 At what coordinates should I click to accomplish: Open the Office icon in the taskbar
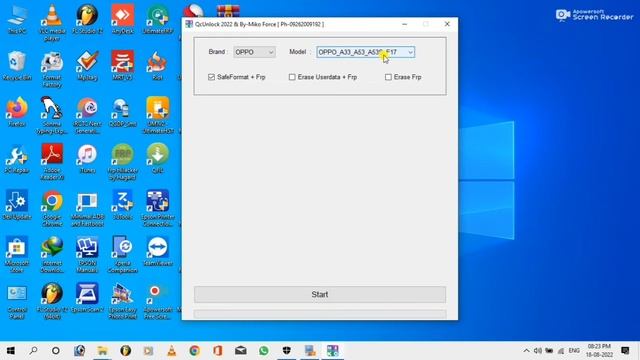[x=218, y=351]
